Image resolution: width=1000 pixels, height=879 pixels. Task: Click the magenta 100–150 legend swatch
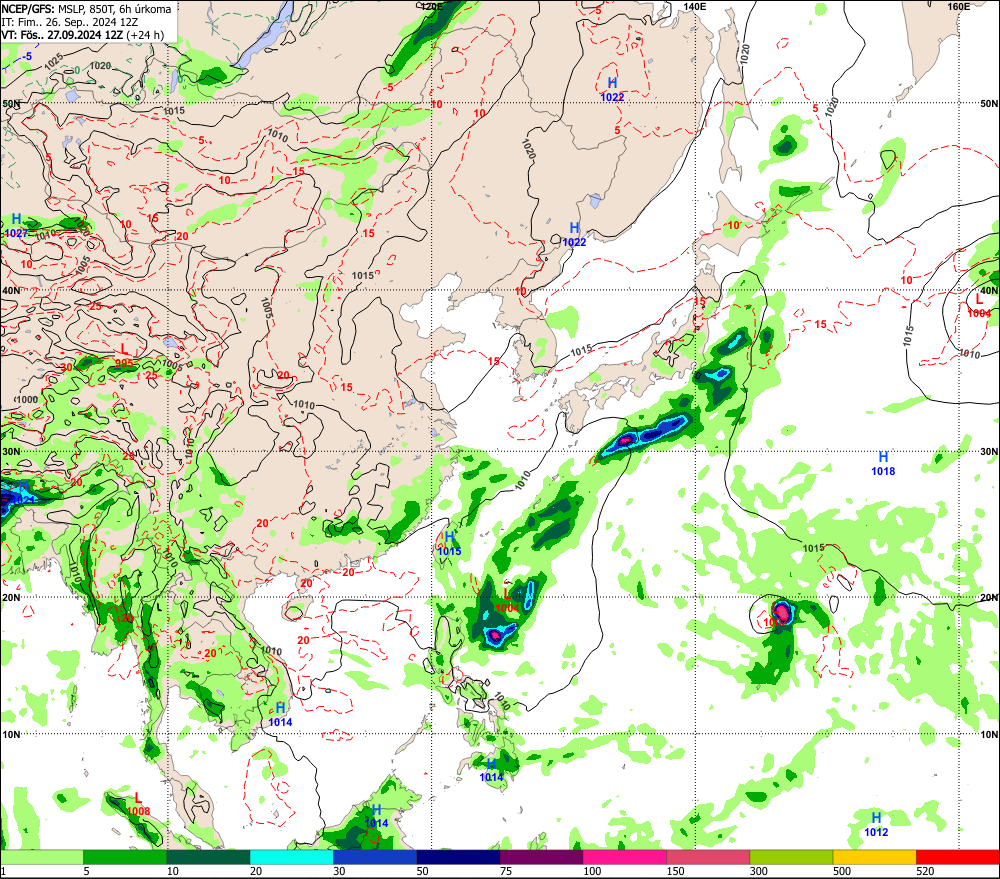(x=624, y=857)
